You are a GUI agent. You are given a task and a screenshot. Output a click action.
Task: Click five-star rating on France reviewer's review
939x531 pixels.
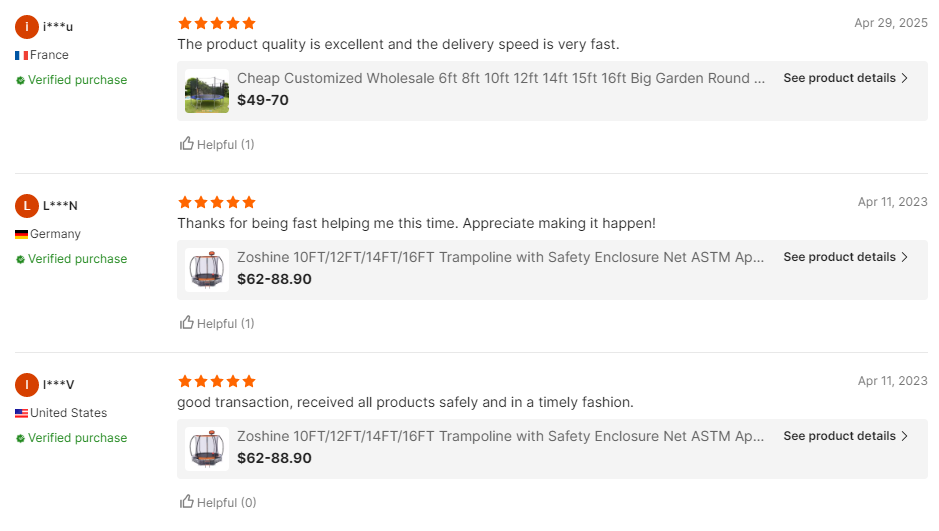tap(216, 23)
